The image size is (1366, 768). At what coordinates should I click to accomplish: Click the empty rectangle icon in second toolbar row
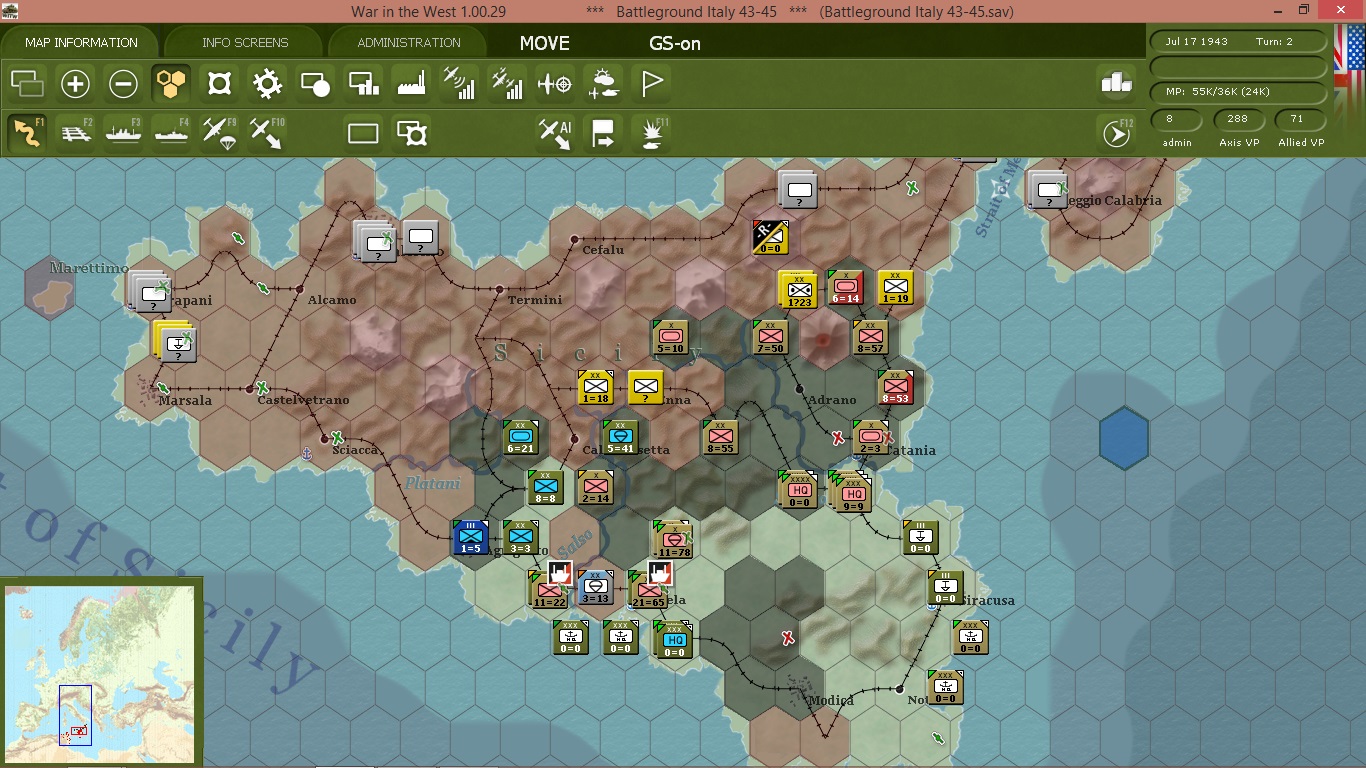click(x=363, y=133)
